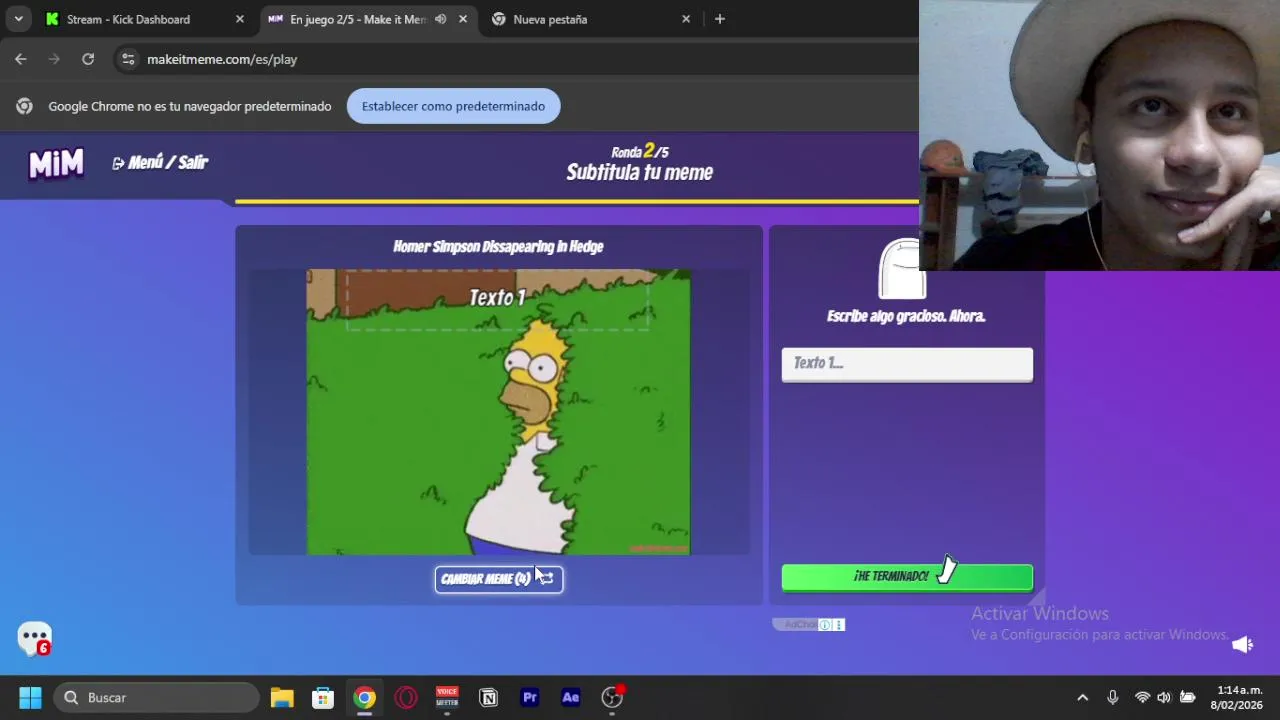
Task: Click Cambiar meme (4) button
Action: coord(499,579)
